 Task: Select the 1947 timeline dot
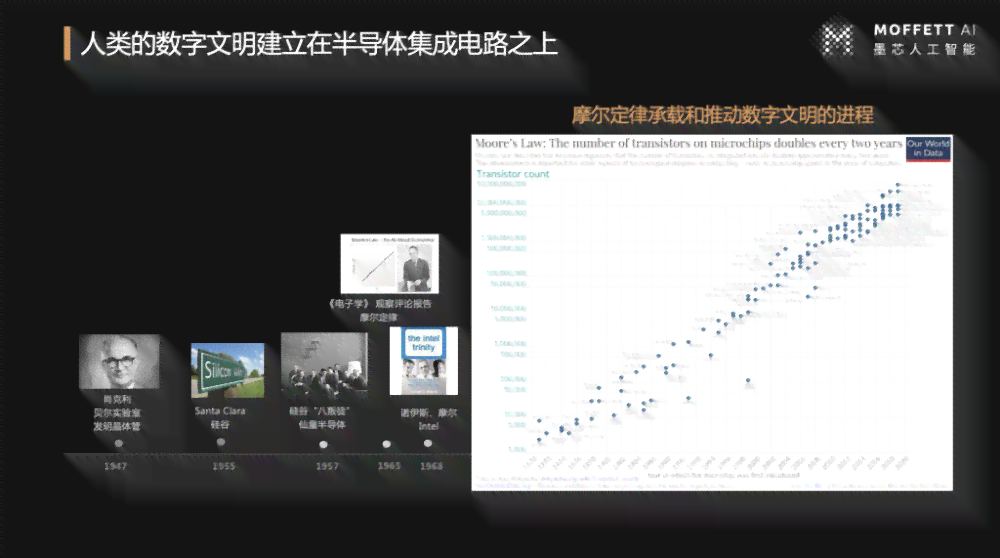coord(119,443)
